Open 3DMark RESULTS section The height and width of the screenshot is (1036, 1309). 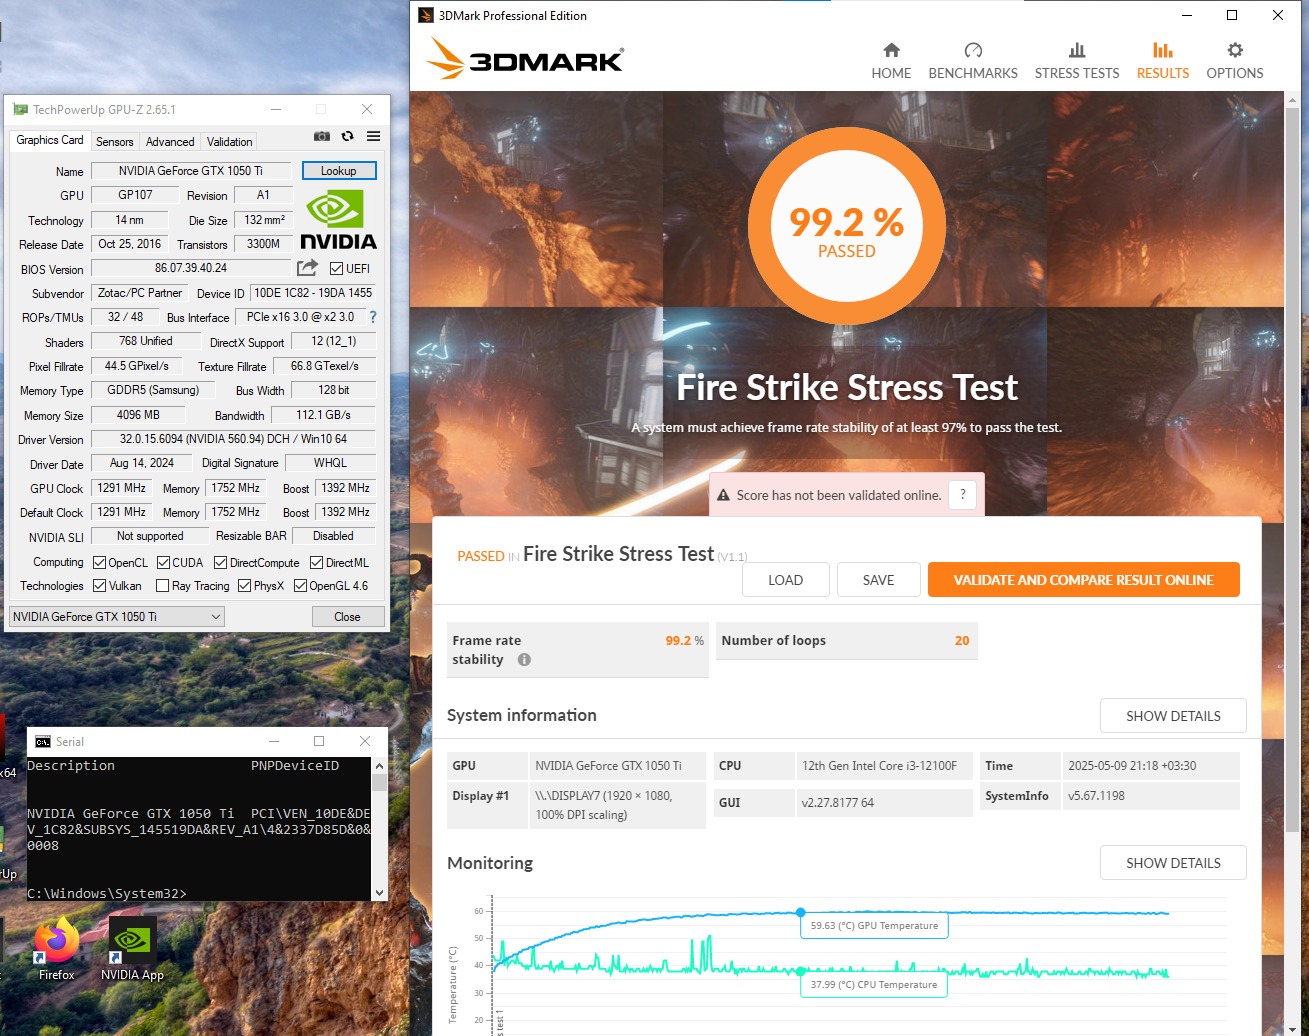[1162, 61]
